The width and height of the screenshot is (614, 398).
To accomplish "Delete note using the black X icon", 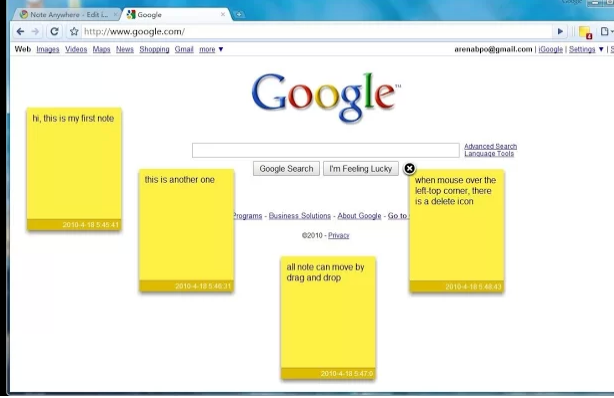I will click(x=409, y=168).
